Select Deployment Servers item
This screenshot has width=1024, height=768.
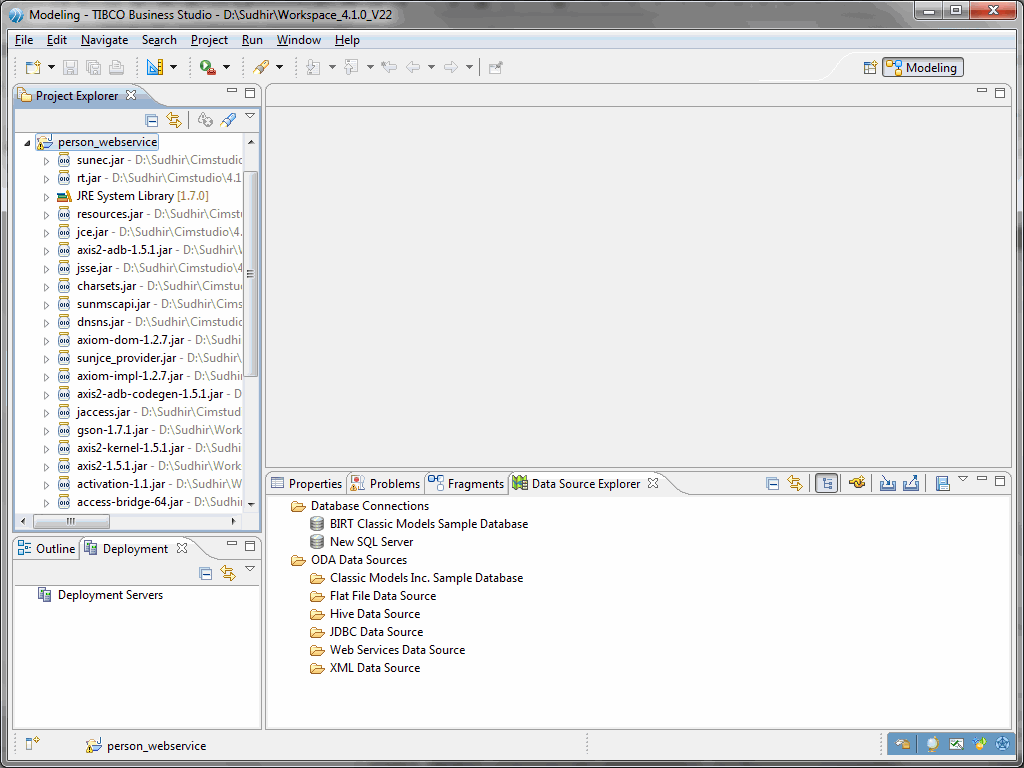[110, 595]
